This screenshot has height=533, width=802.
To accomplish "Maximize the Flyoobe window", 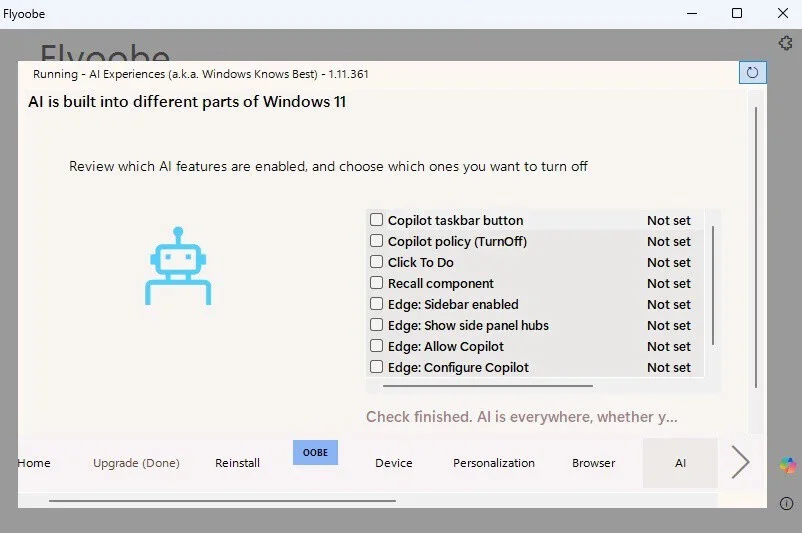I will pos(737,13).
